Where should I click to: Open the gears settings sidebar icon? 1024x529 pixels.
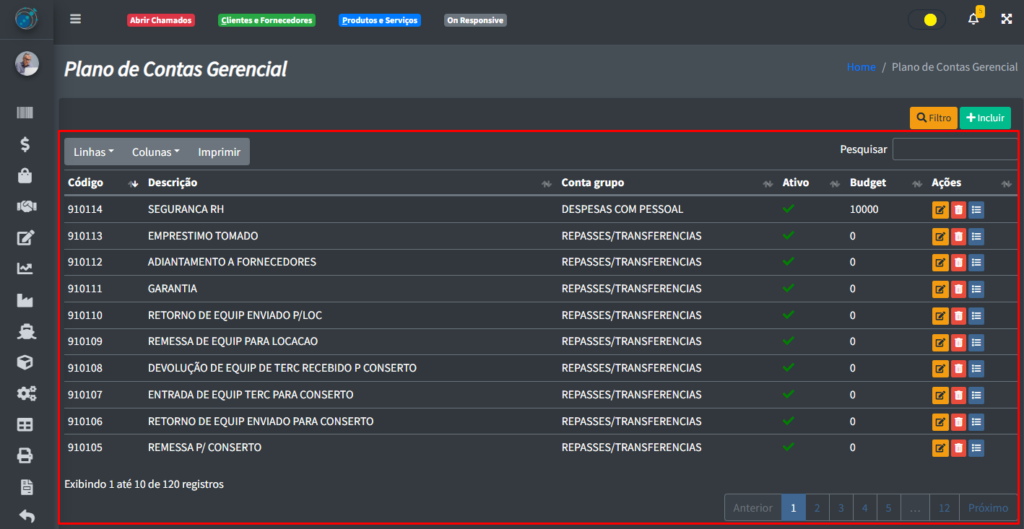pyautogui.click(x=26, y=394)
